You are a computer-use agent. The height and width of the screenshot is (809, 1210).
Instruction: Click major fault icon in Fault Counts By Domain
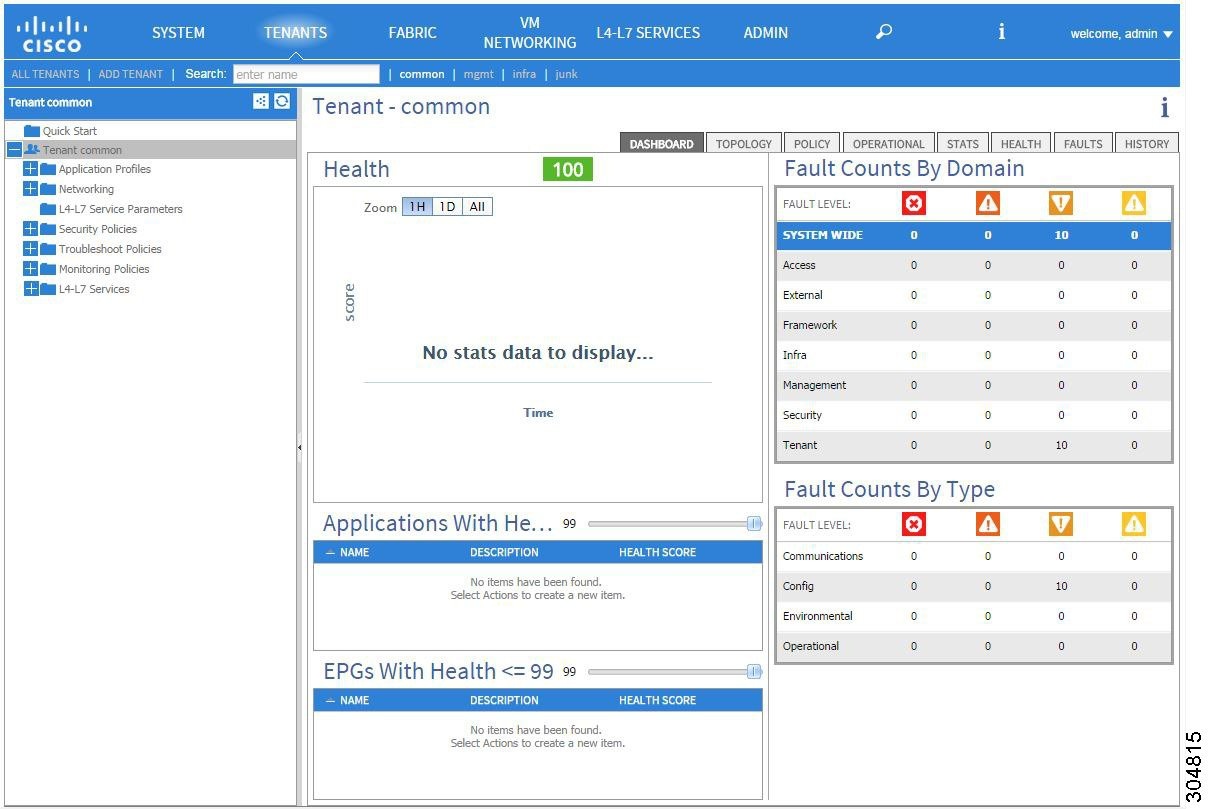click(x=988, y=203)
